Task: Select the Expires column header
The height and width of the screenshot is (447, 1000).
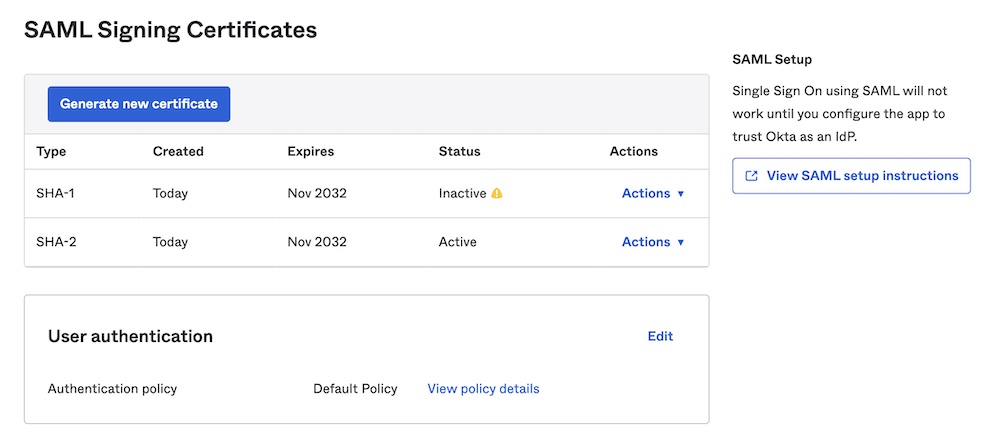Action: [311, 151]
